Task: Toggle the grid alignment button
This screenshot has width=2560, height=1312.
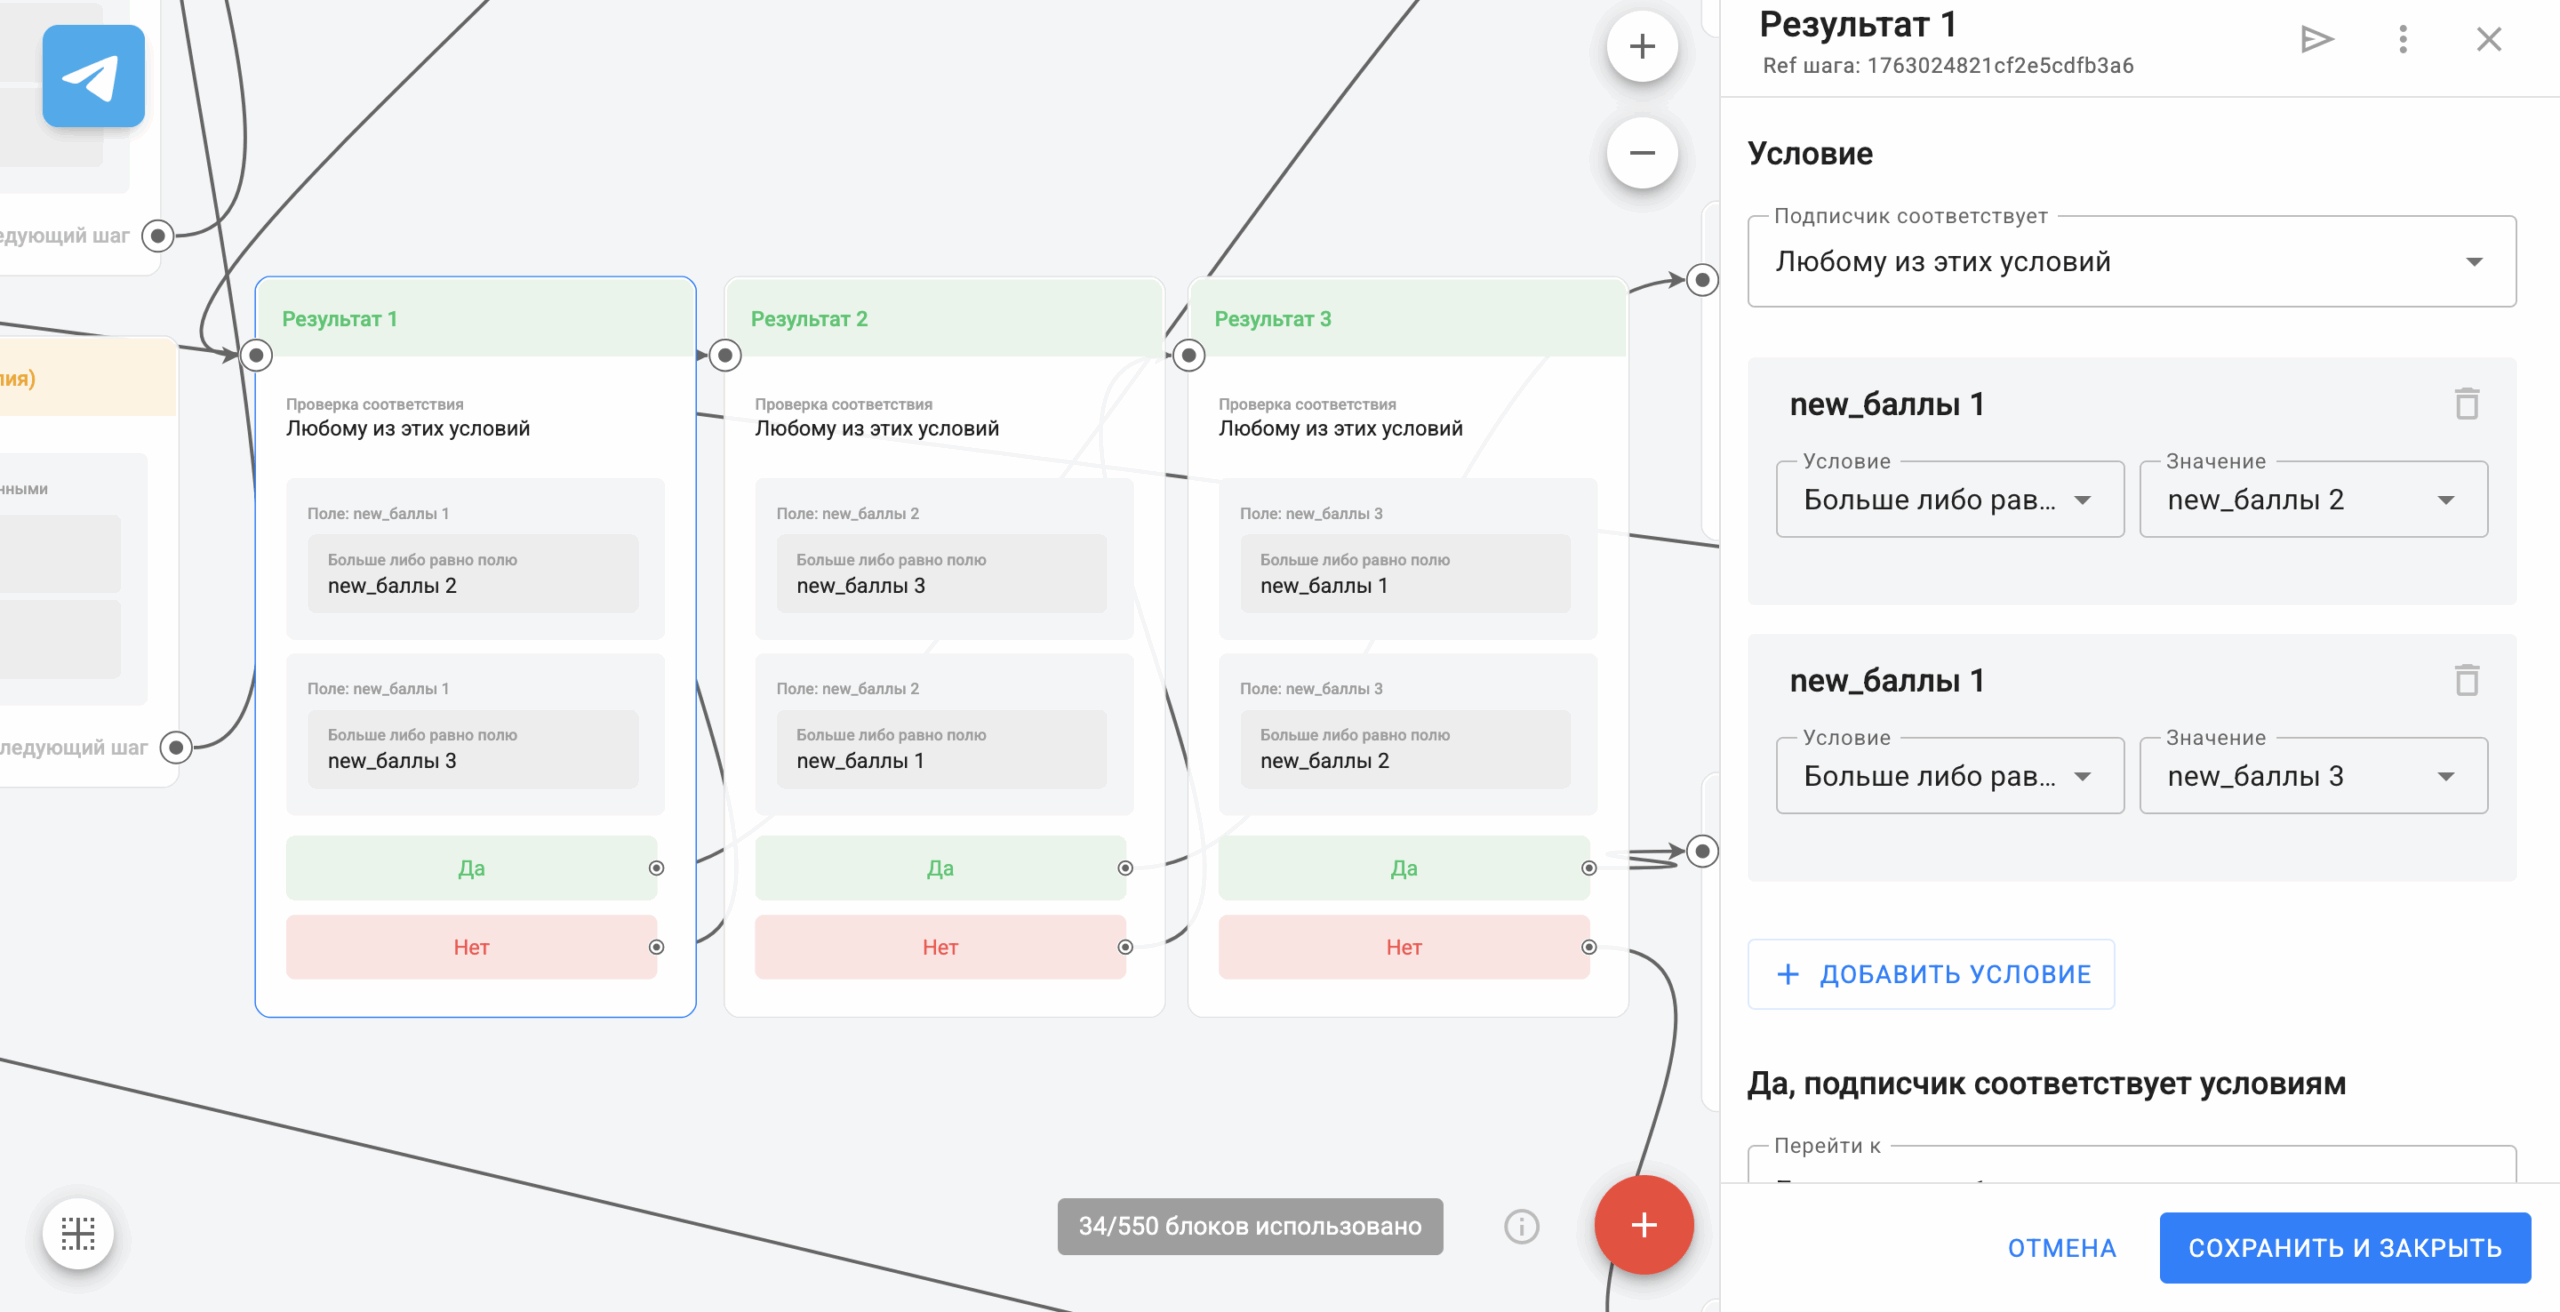Action: [x=78, y=1232]
